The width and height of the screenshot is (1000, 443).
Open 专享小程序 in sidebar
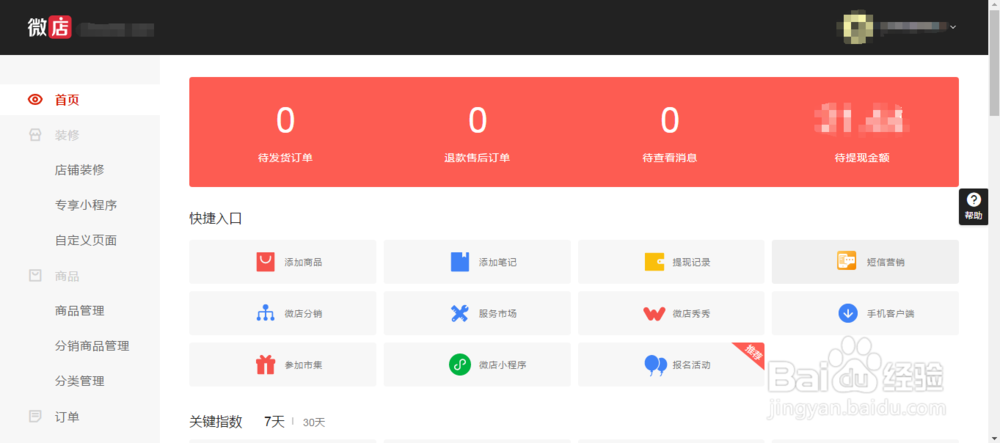[86, 205]
